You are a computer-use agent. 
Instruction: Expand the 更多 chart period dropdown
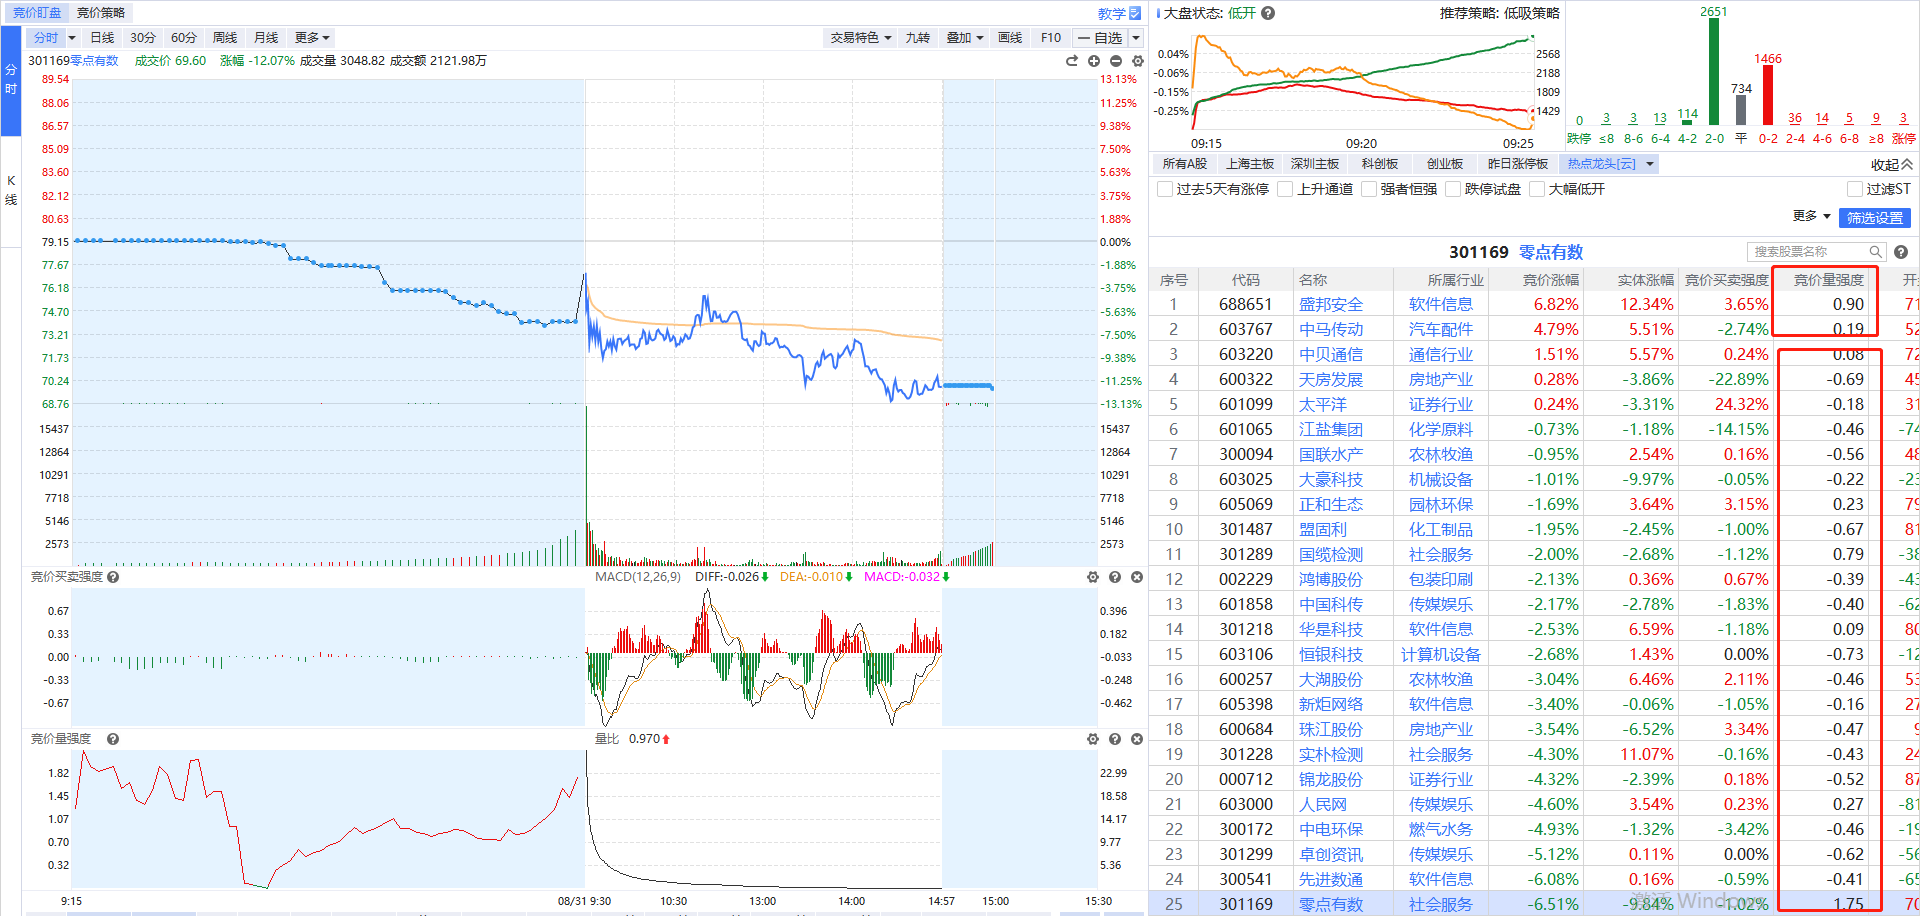pyautogui.click(x=312, y=38)
